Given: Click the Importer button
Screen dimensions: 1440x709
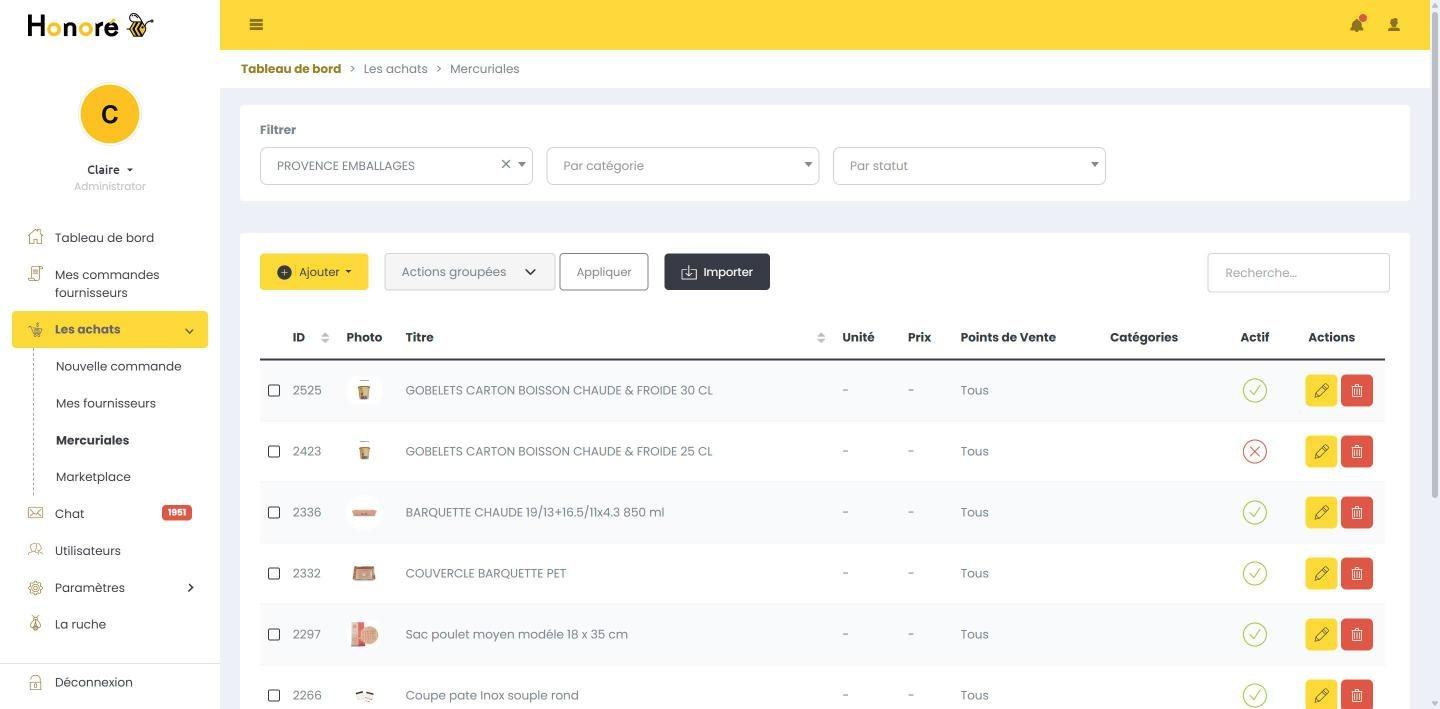Looking at the screenshot, I should pos(717,272).
